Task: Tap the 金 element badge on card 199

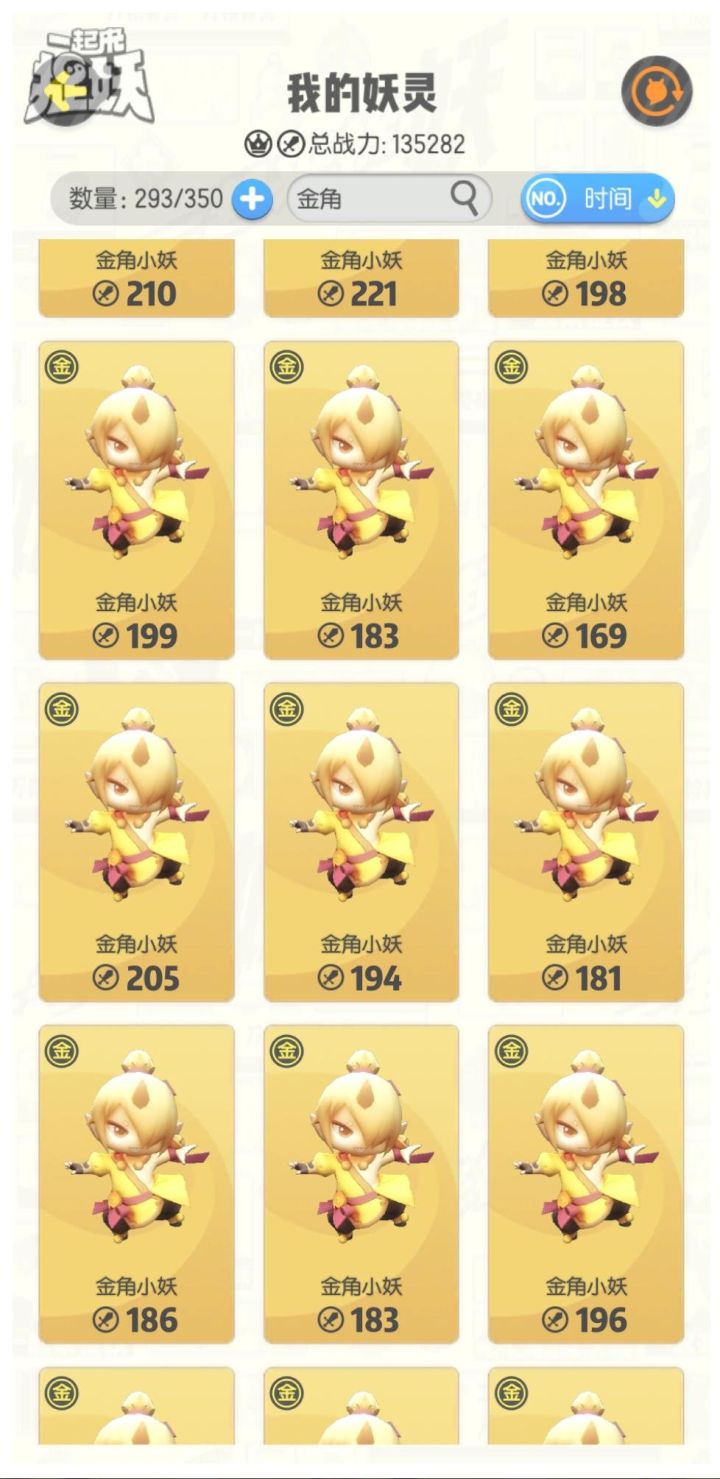Action: point(62,367)
